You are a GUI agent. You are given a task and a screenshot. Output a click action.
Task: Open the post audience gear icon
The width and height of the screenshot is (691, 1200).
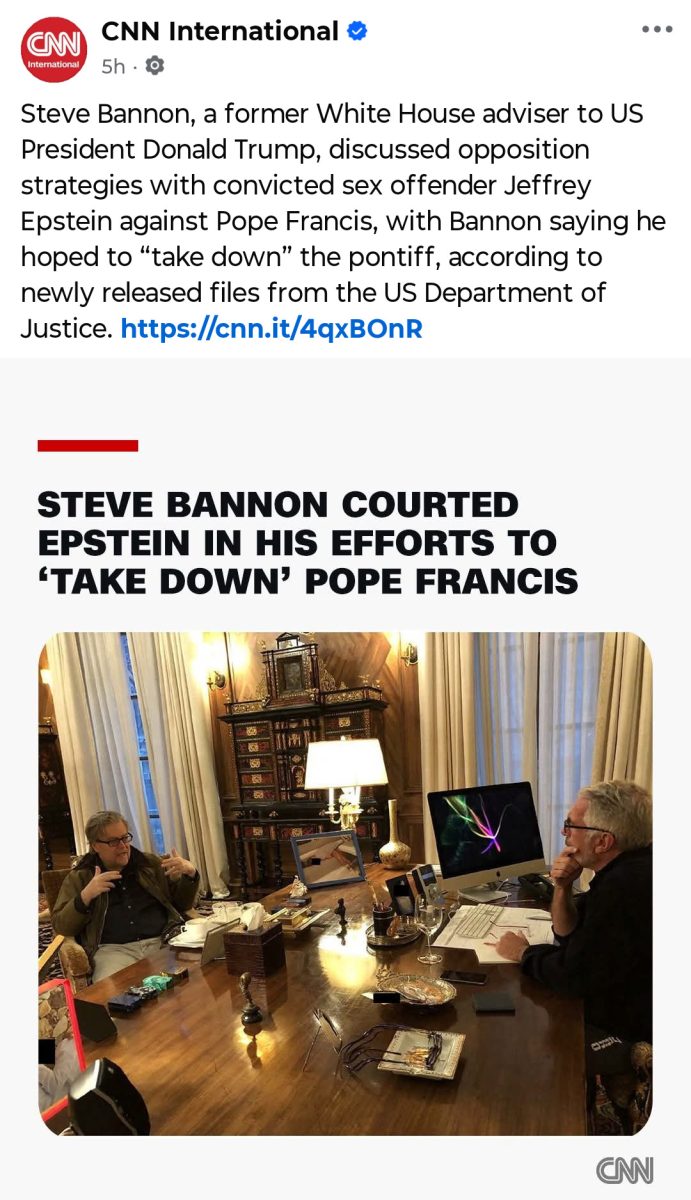[x=155, y=66]
